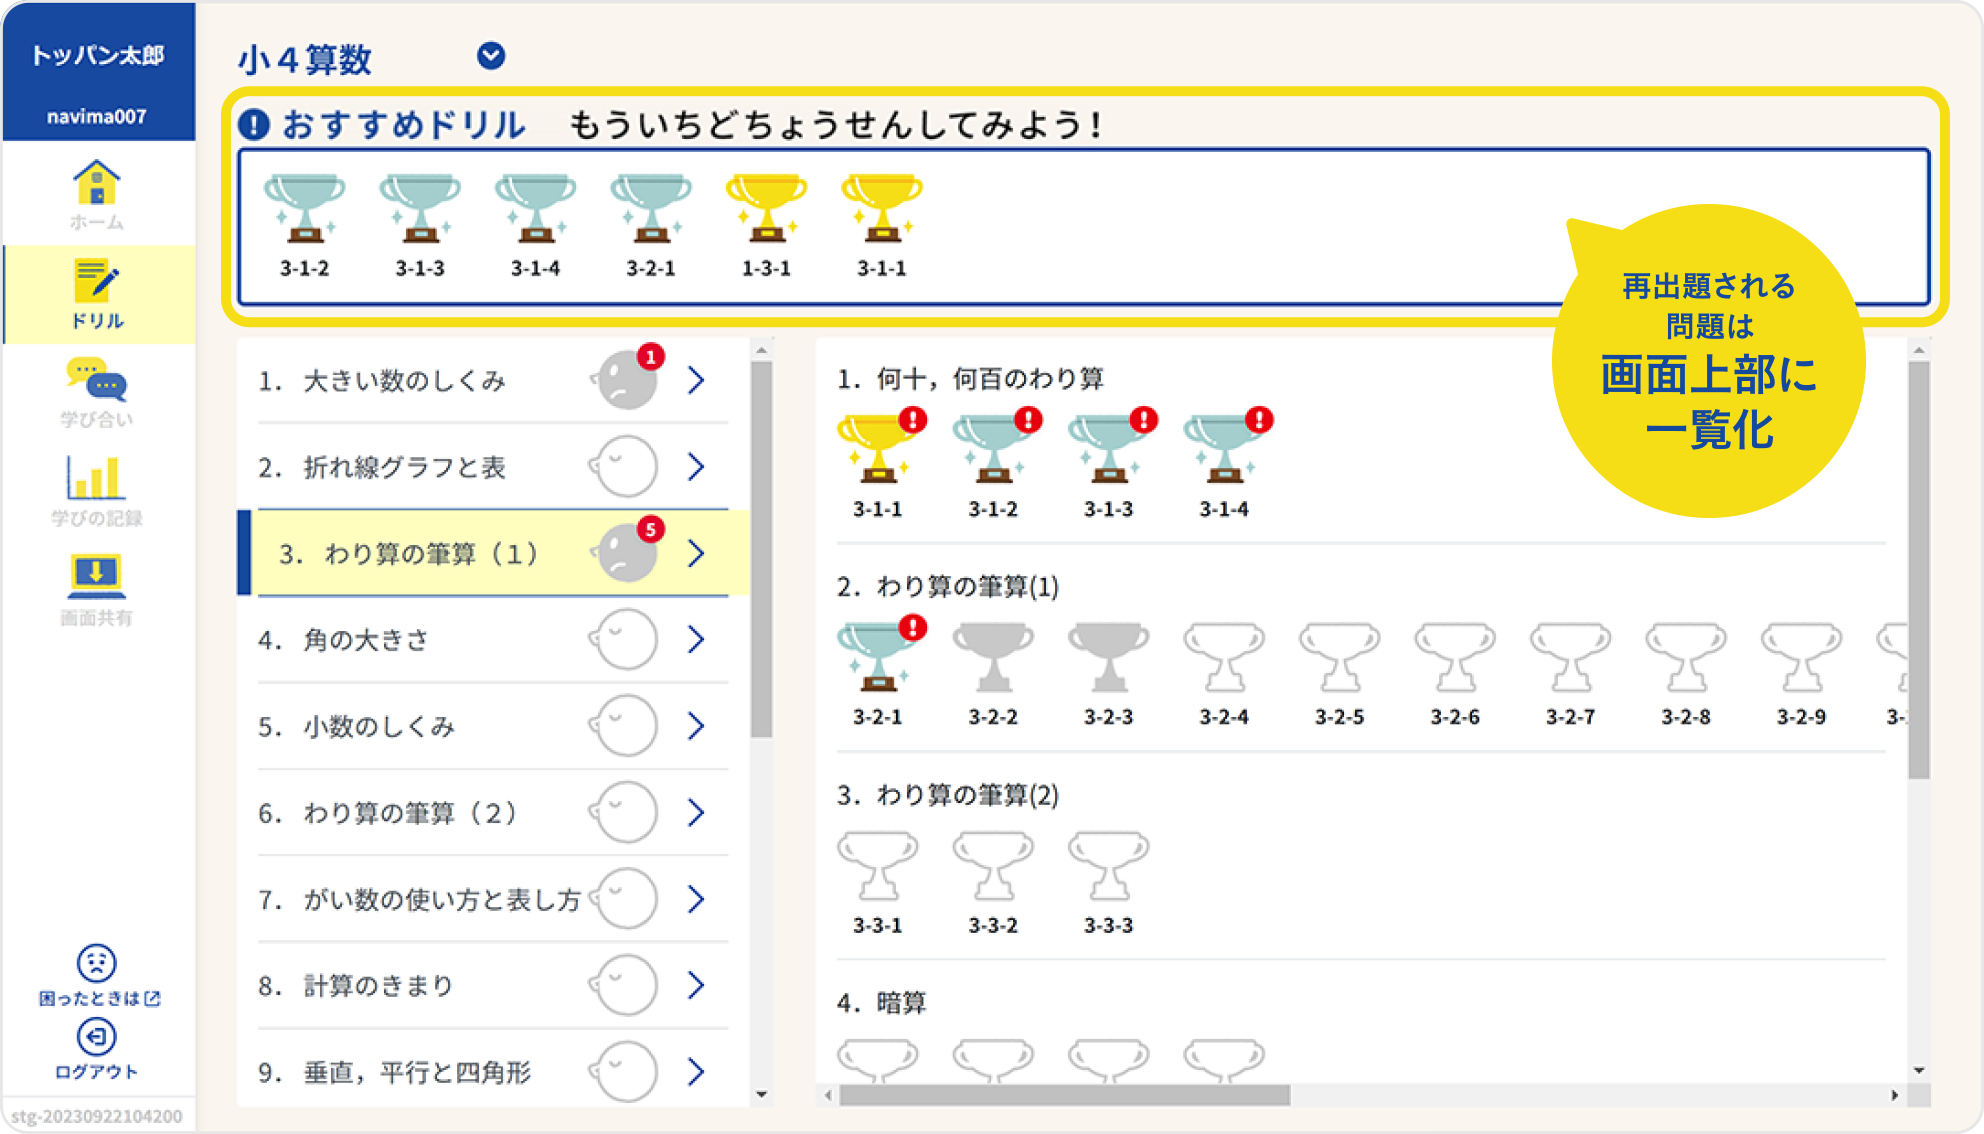Viewport: 1984px width, 1134px height.
Task: Expand unit 2 折れ線グラフと表 chevron
Action: pos(696,466)
